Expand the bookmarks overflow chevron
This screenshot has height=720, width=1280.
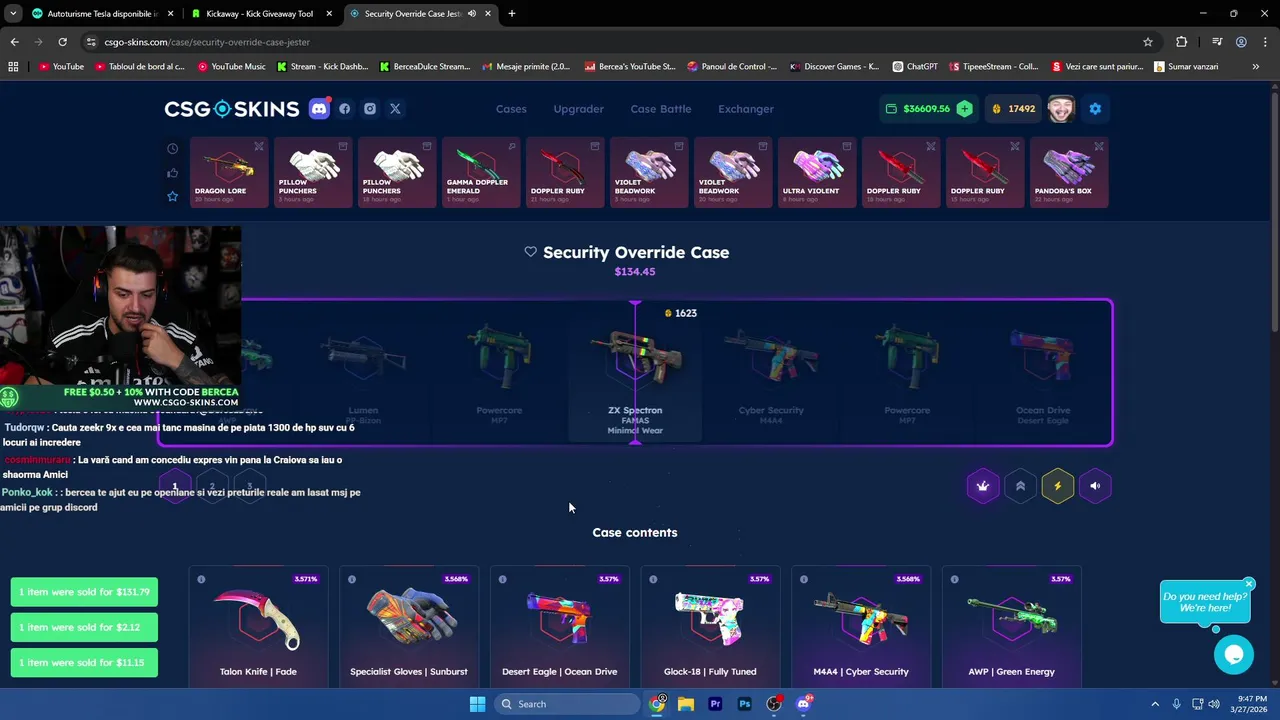click(x=1255, y=67)
